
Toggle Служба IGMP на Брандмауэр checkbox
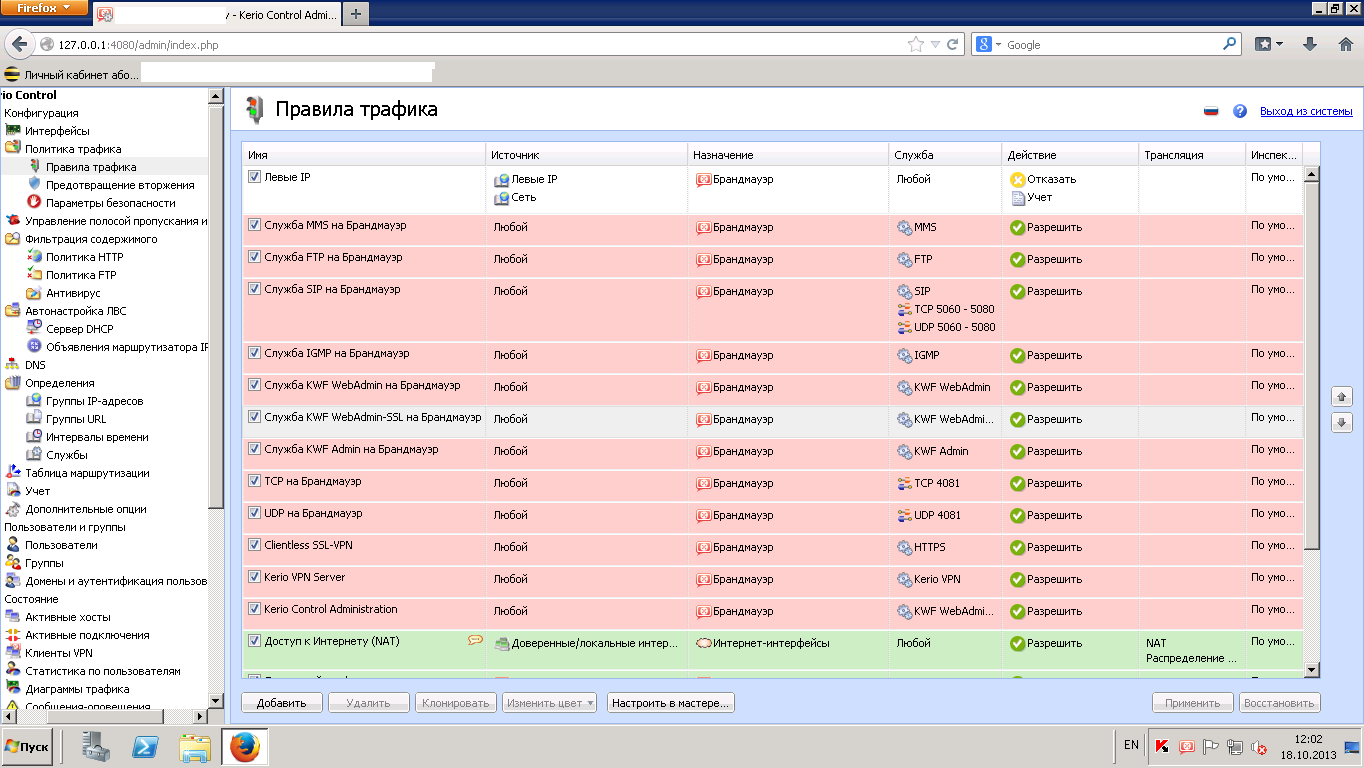[x=254, y=353]
